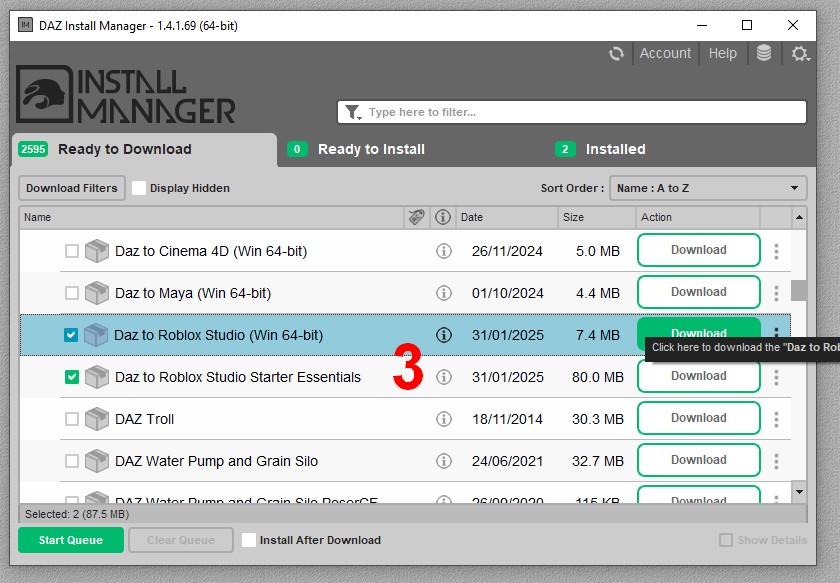The image size is (840, 583).
Task: Click package icon of Daz to Maya
Action: 97,293
